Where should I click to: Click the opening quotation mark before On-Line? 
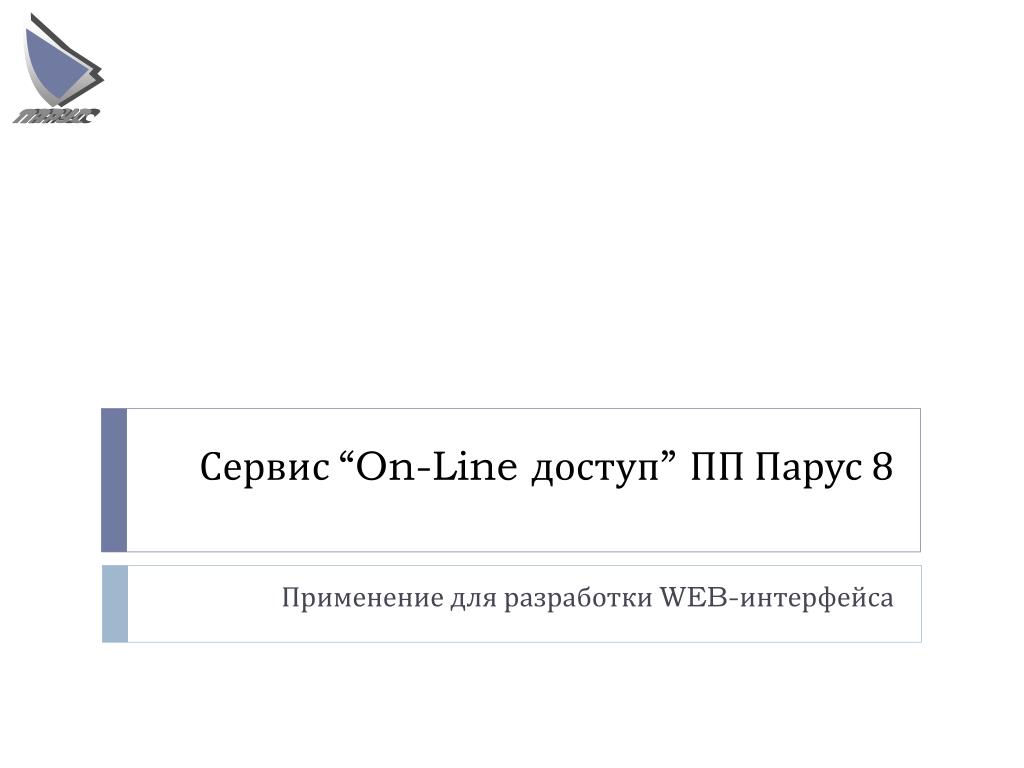[347, 458]
